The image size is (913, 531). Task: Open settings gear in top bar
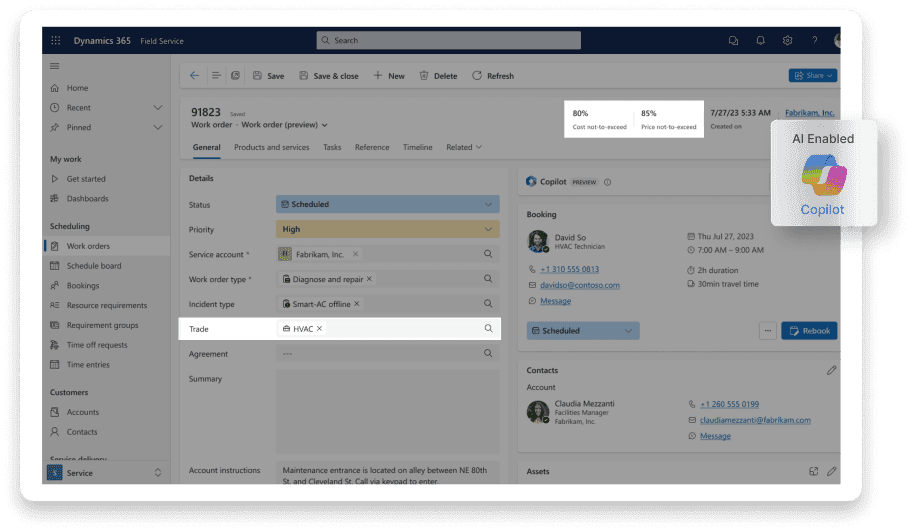[x=787, y=41]
